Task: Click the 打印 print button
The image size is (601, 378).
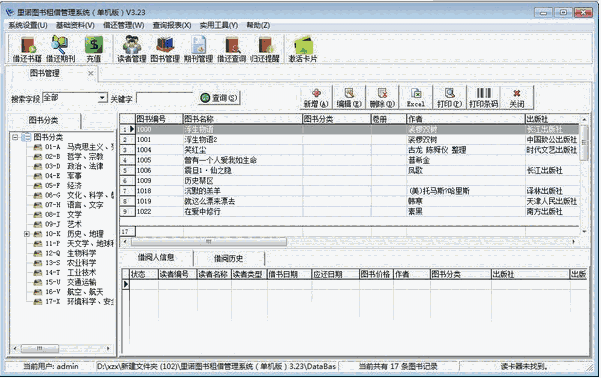Action: (449, 98)
